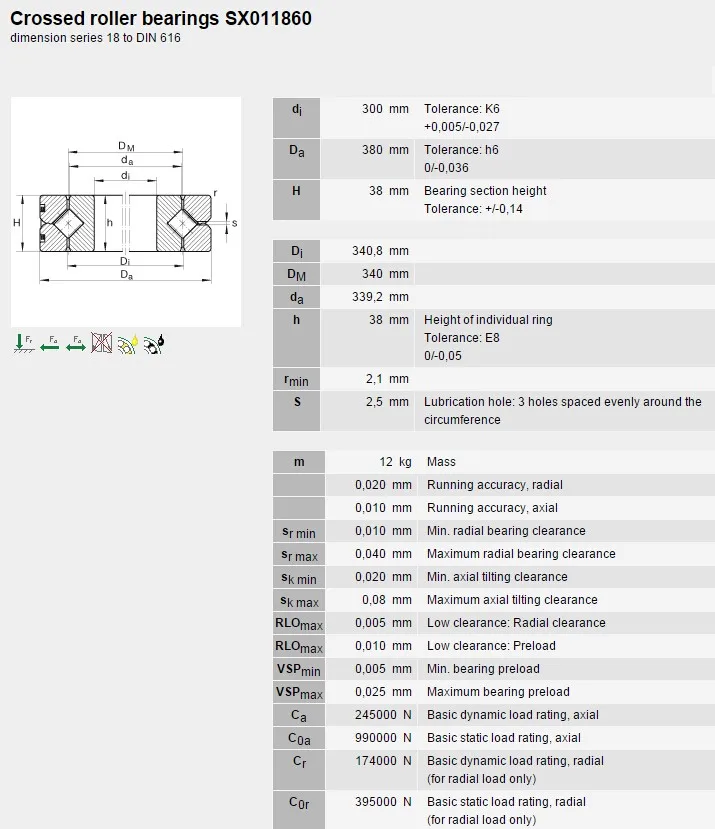
Task: Click the 'Lubrication hole: 3 holes' description
Action: [563, 411]
